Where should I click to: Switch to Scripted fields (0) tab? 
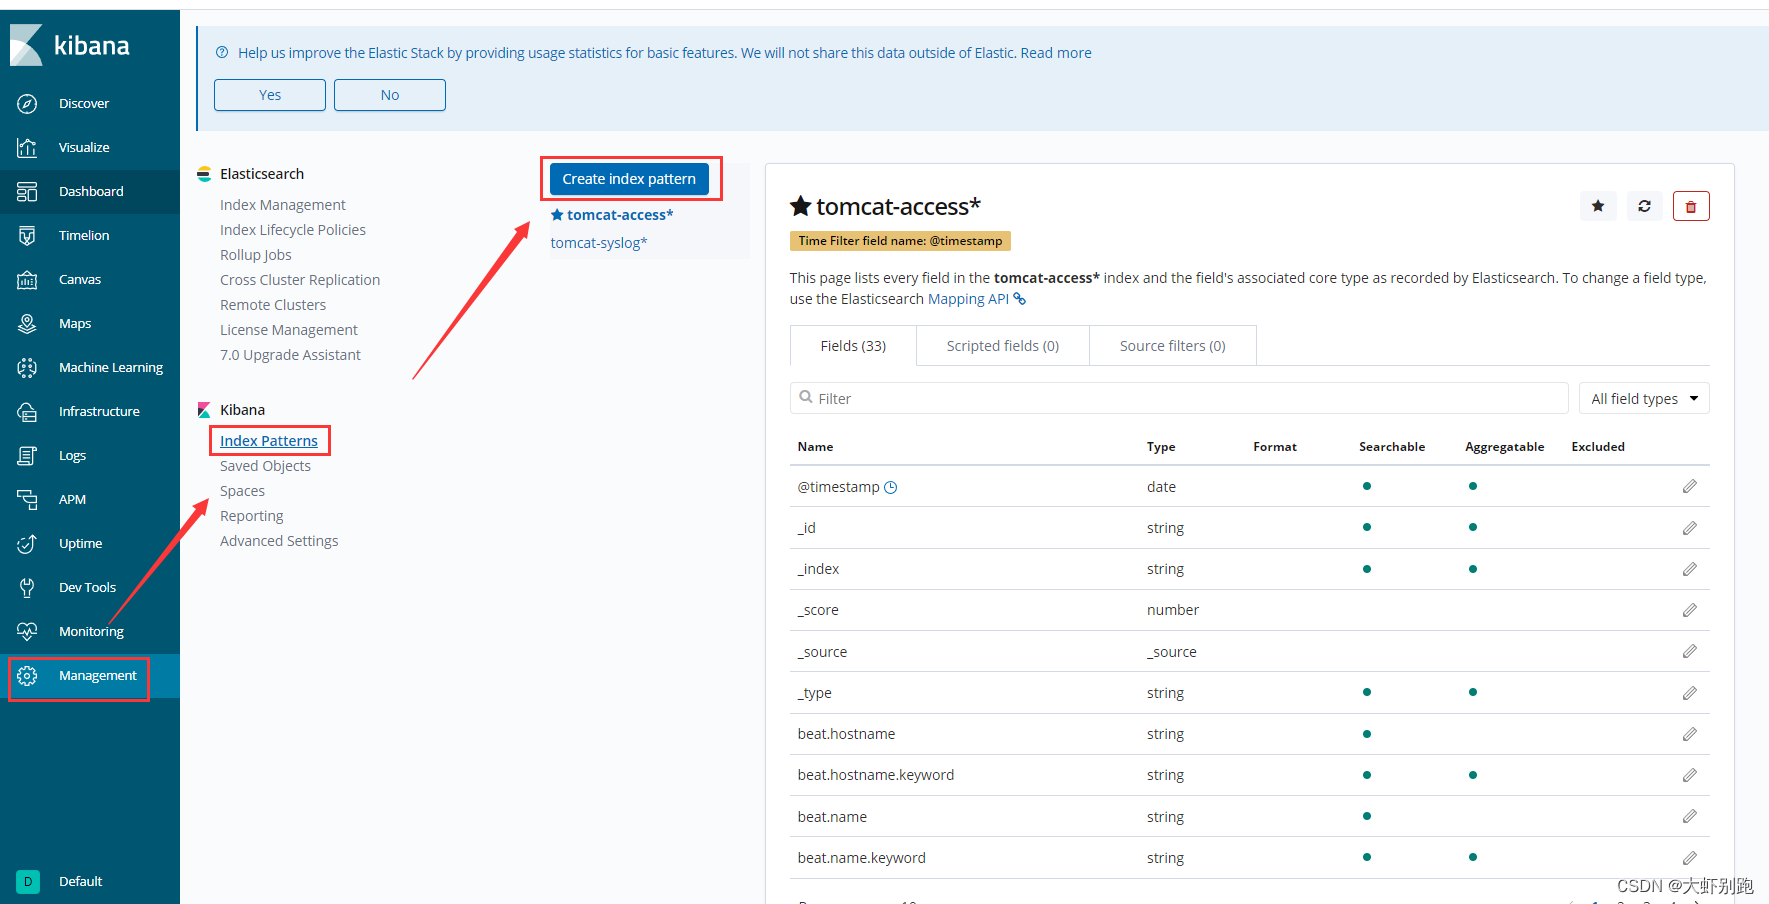point(1002,346)
